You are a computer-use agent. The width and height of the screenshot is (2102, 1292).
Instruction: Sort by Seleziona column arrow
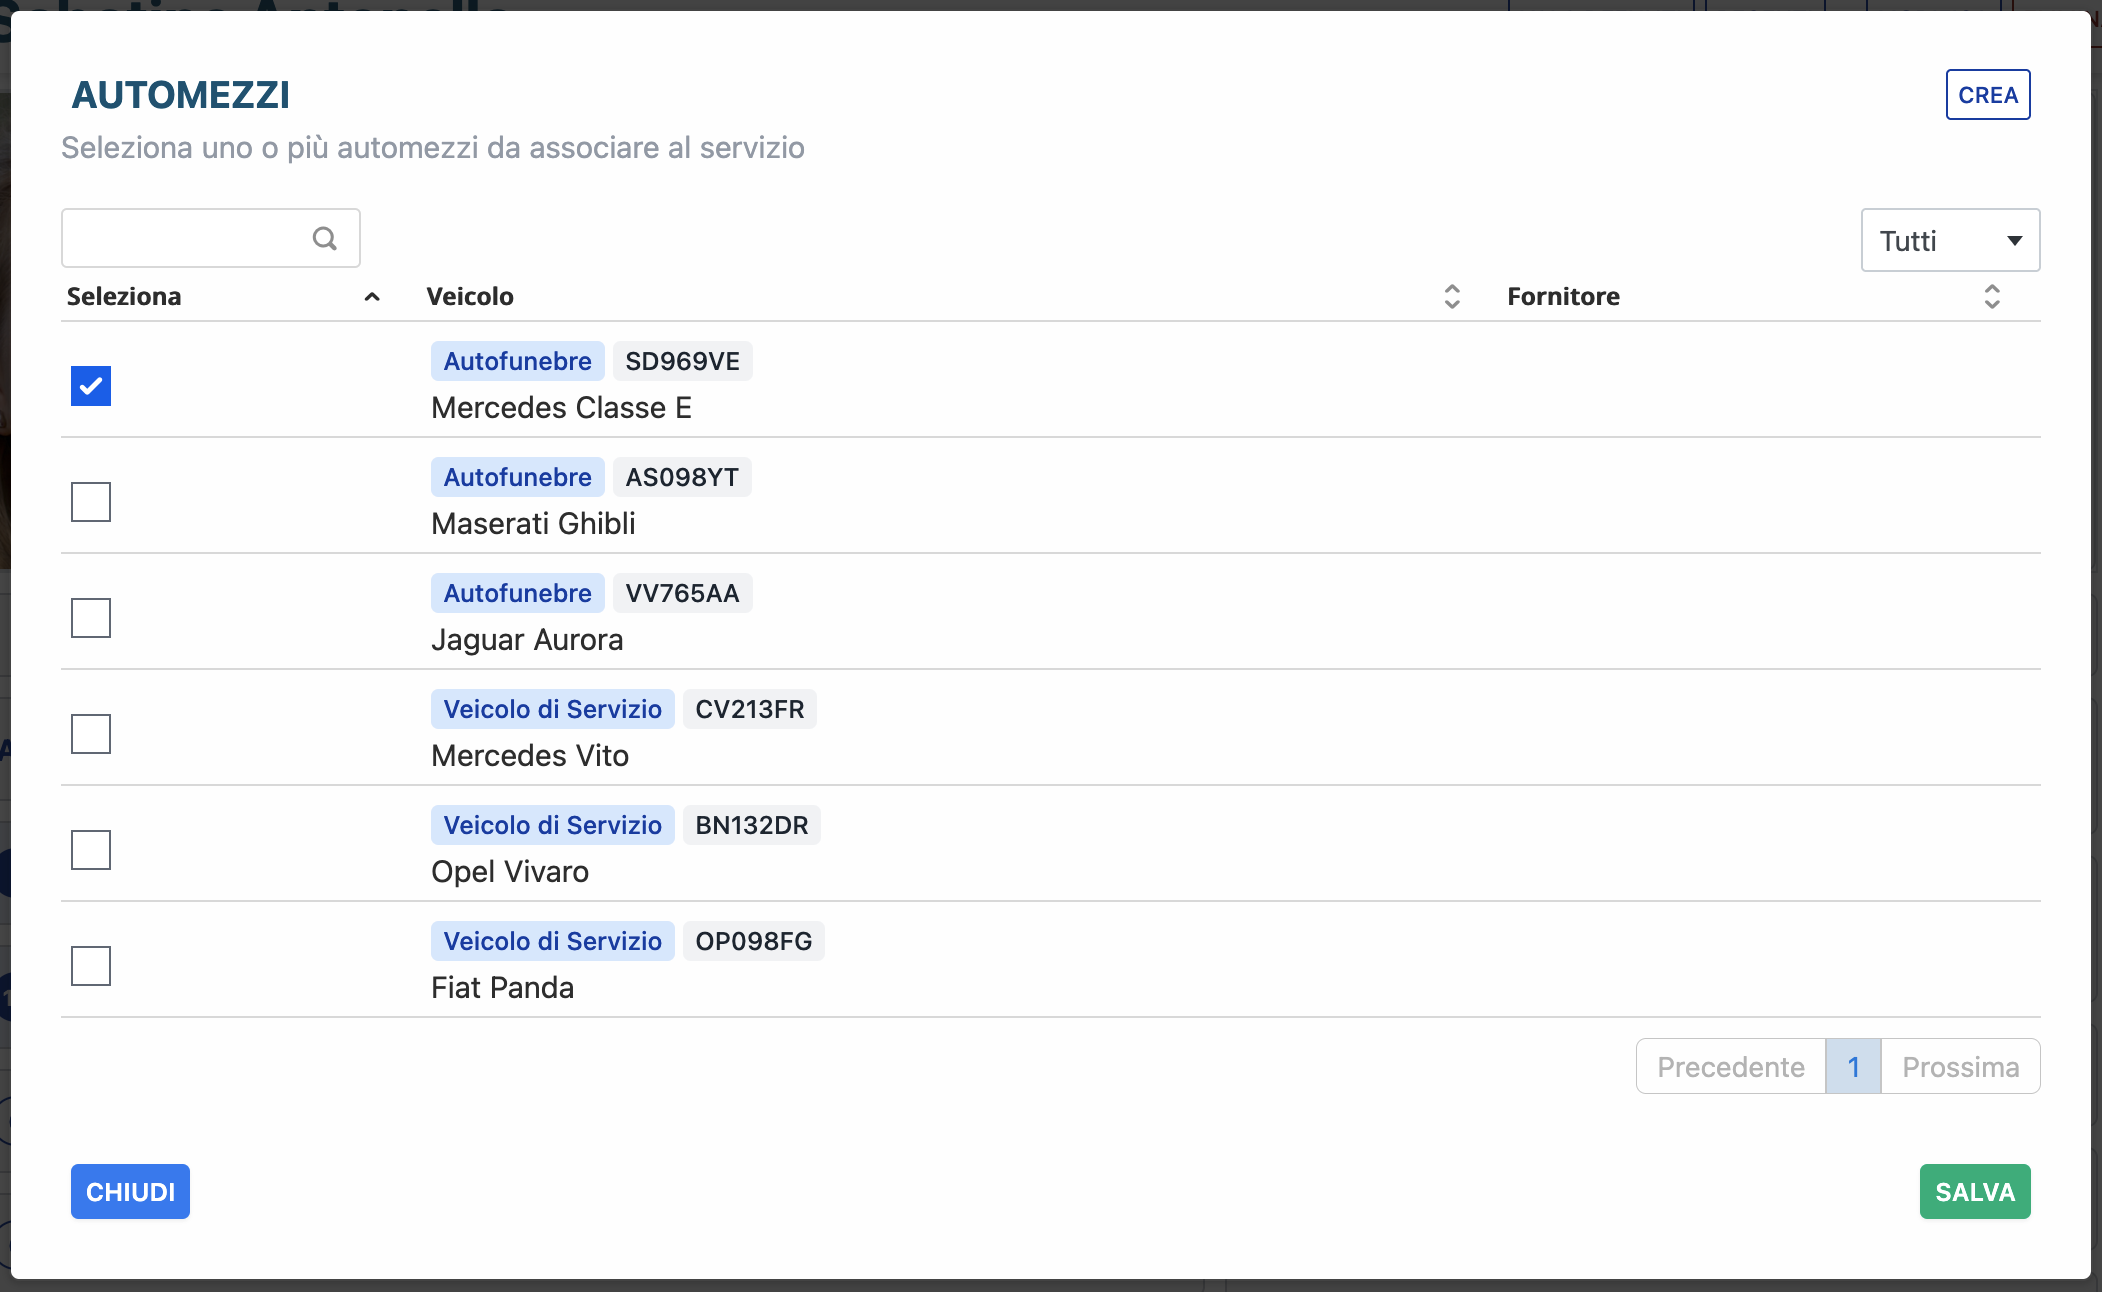click(372, 297)
